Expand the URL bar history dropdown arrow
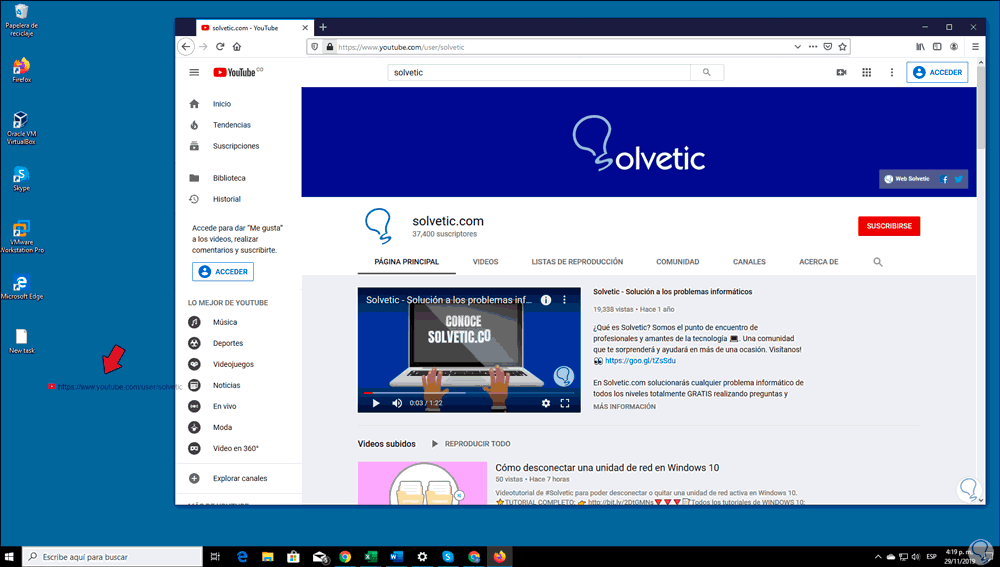 click(797, 47)
